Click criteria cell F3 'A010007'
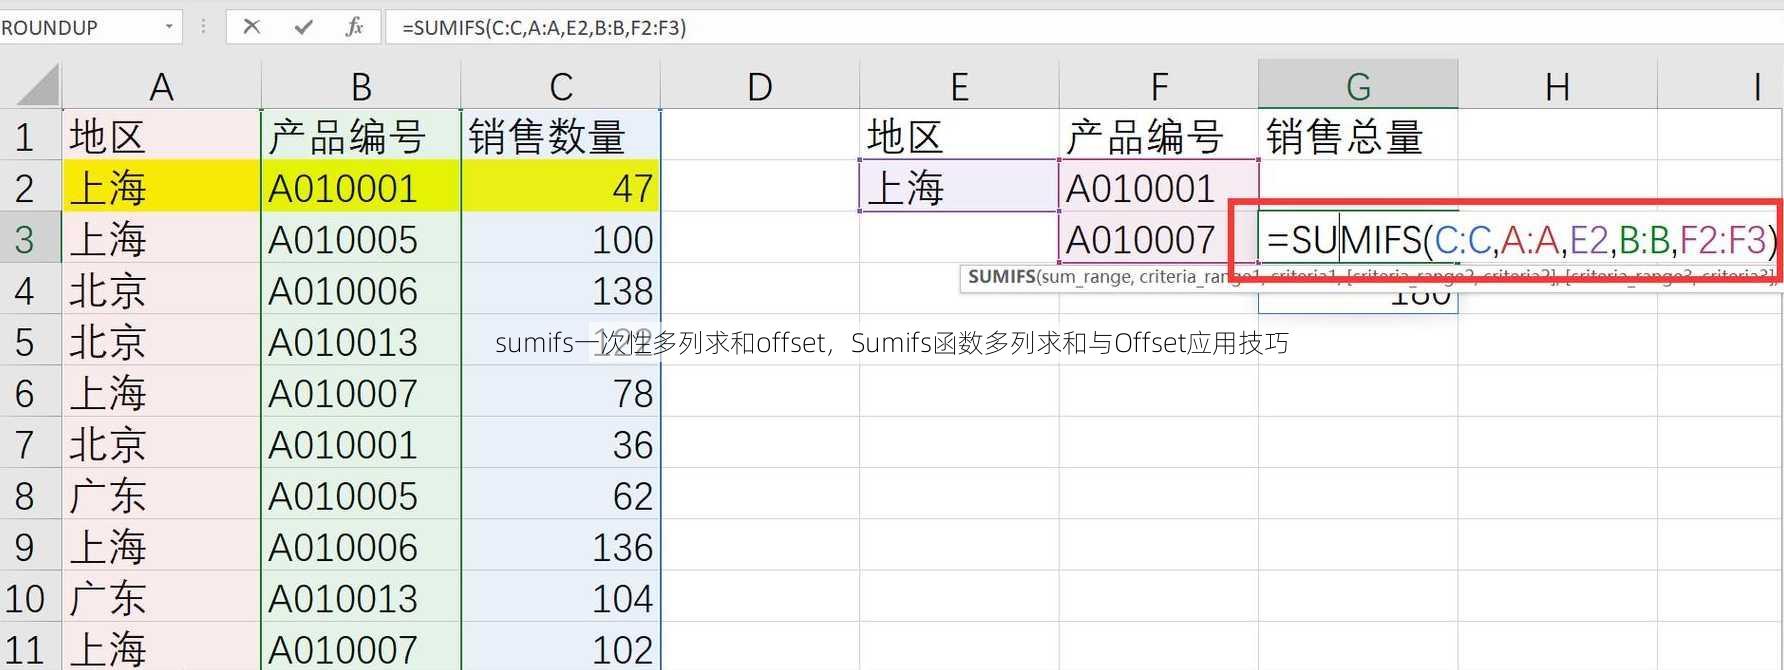Viewport: 1784px width, 670px height. (x=1159, y=239)
